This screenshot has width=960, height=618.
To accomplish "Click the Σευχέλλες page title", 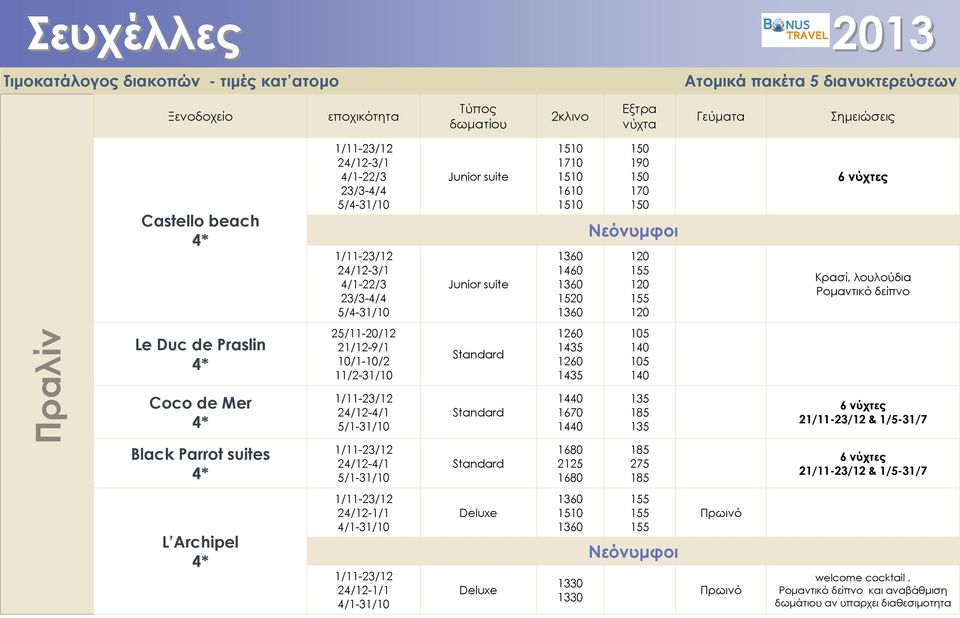I will [134, 36].
